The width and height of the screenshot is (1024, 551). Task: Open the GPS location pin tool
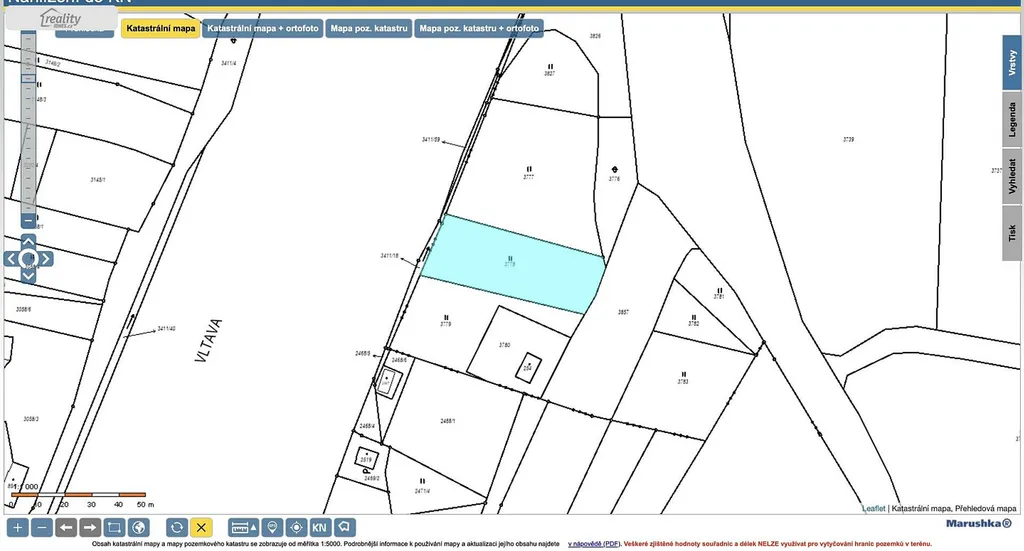point(271,527)
